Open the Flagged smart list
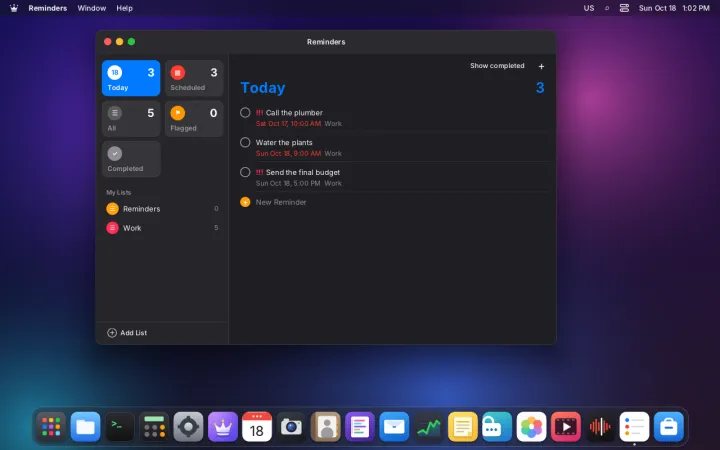This screenshot has height=450, width=720. (194, 118)
